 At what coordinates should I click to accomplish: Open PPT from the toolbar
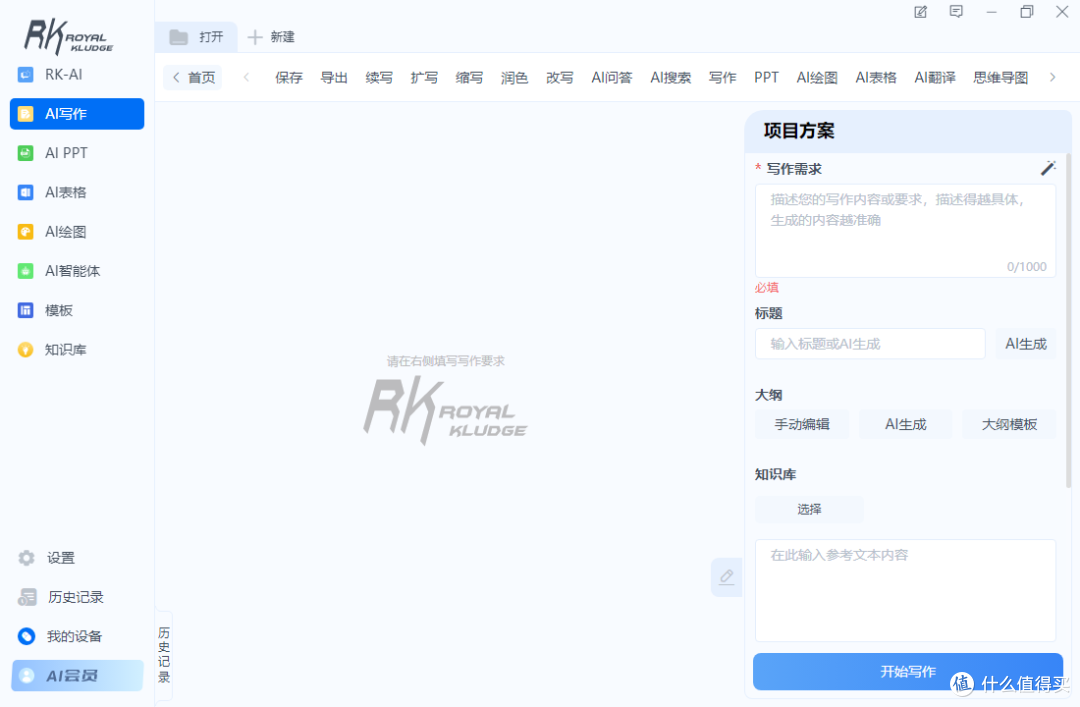pos(766,77)
